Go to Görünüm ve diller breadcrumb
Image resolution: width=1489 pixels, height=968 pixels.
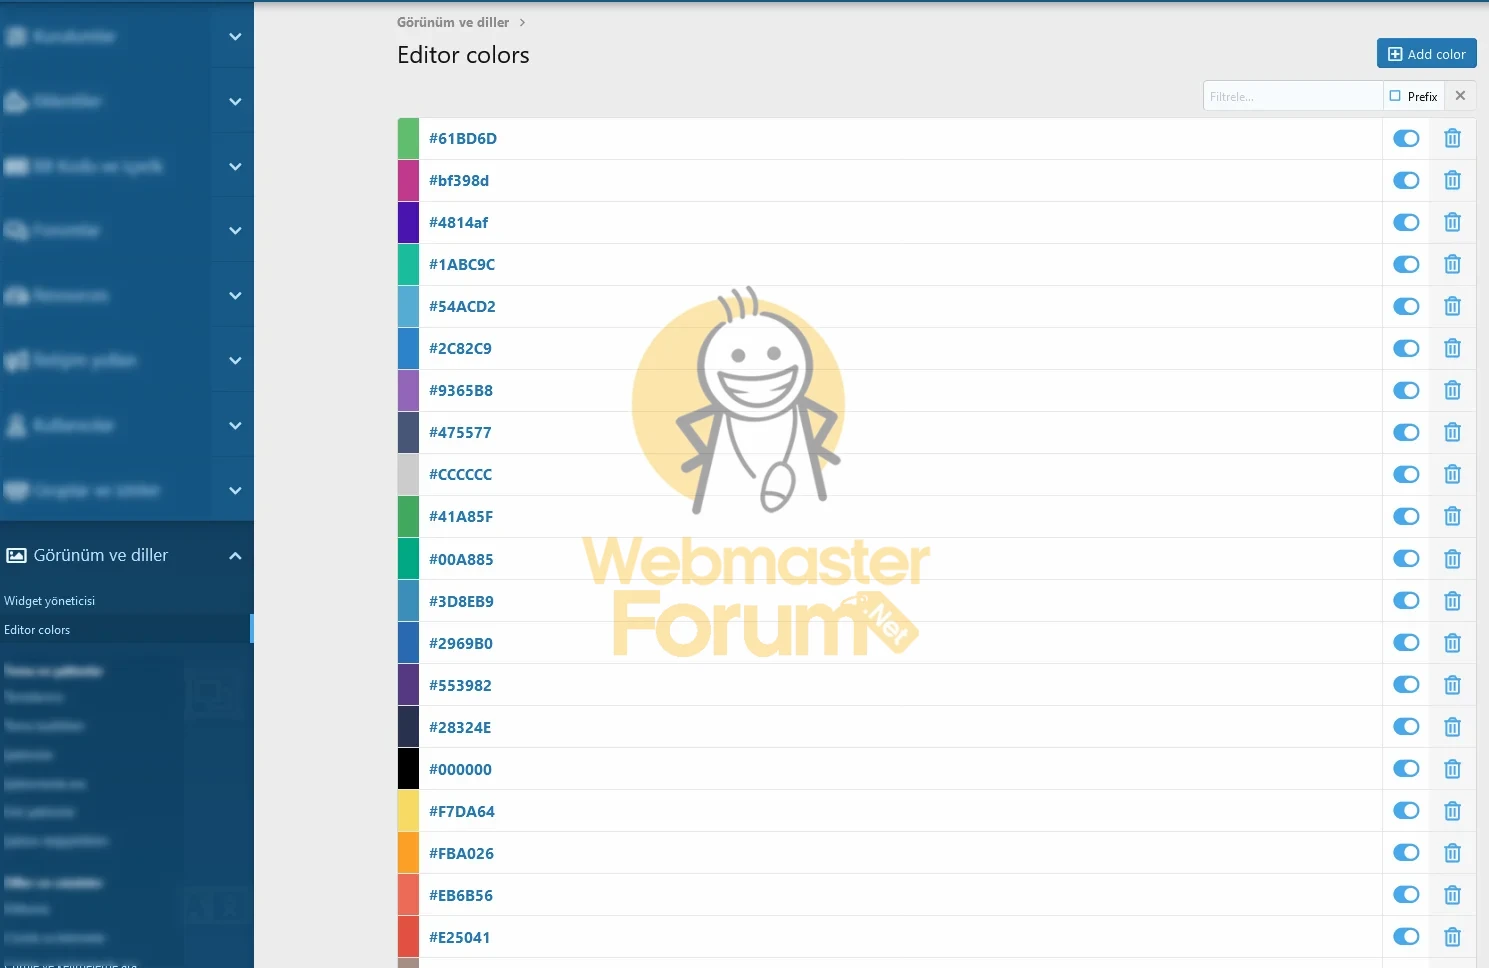click(x=453, y=22)
